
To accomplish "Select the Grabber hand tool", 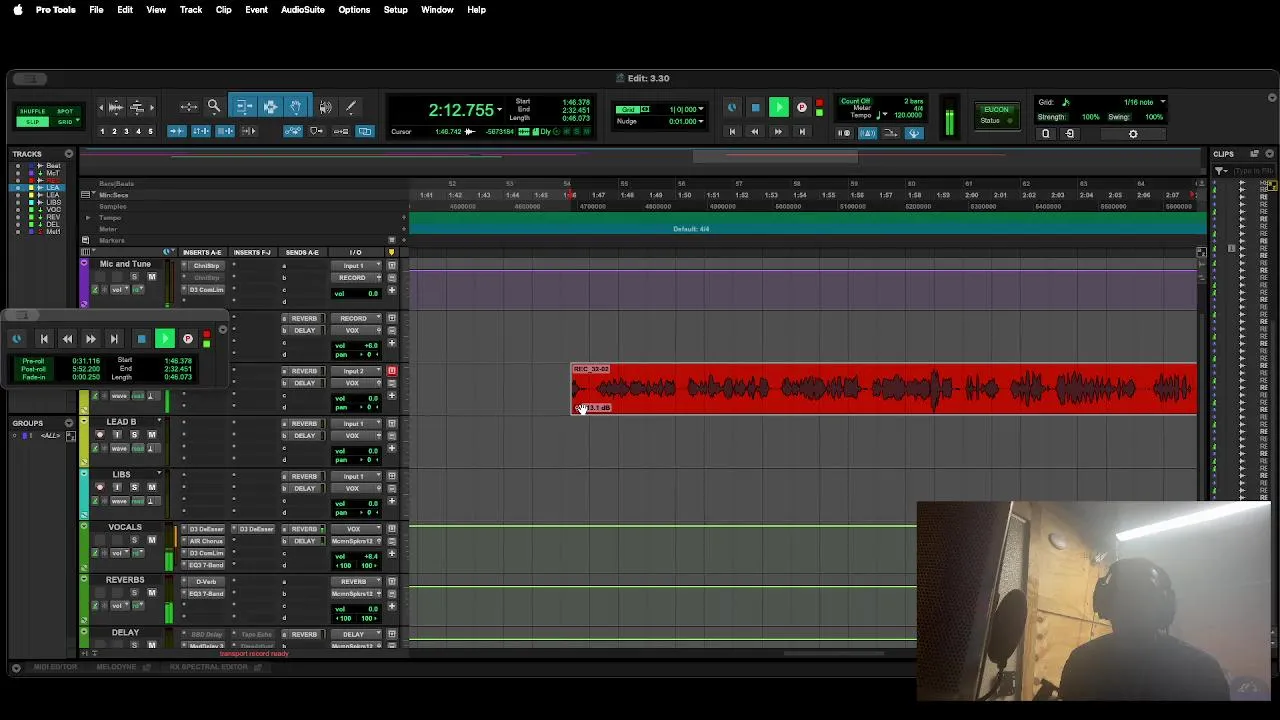I will [296, 106].
